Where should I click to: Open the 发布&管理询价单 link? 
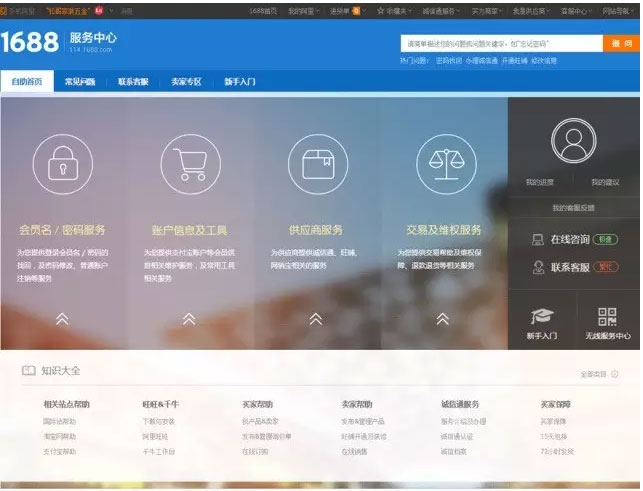tap(267, 436)
